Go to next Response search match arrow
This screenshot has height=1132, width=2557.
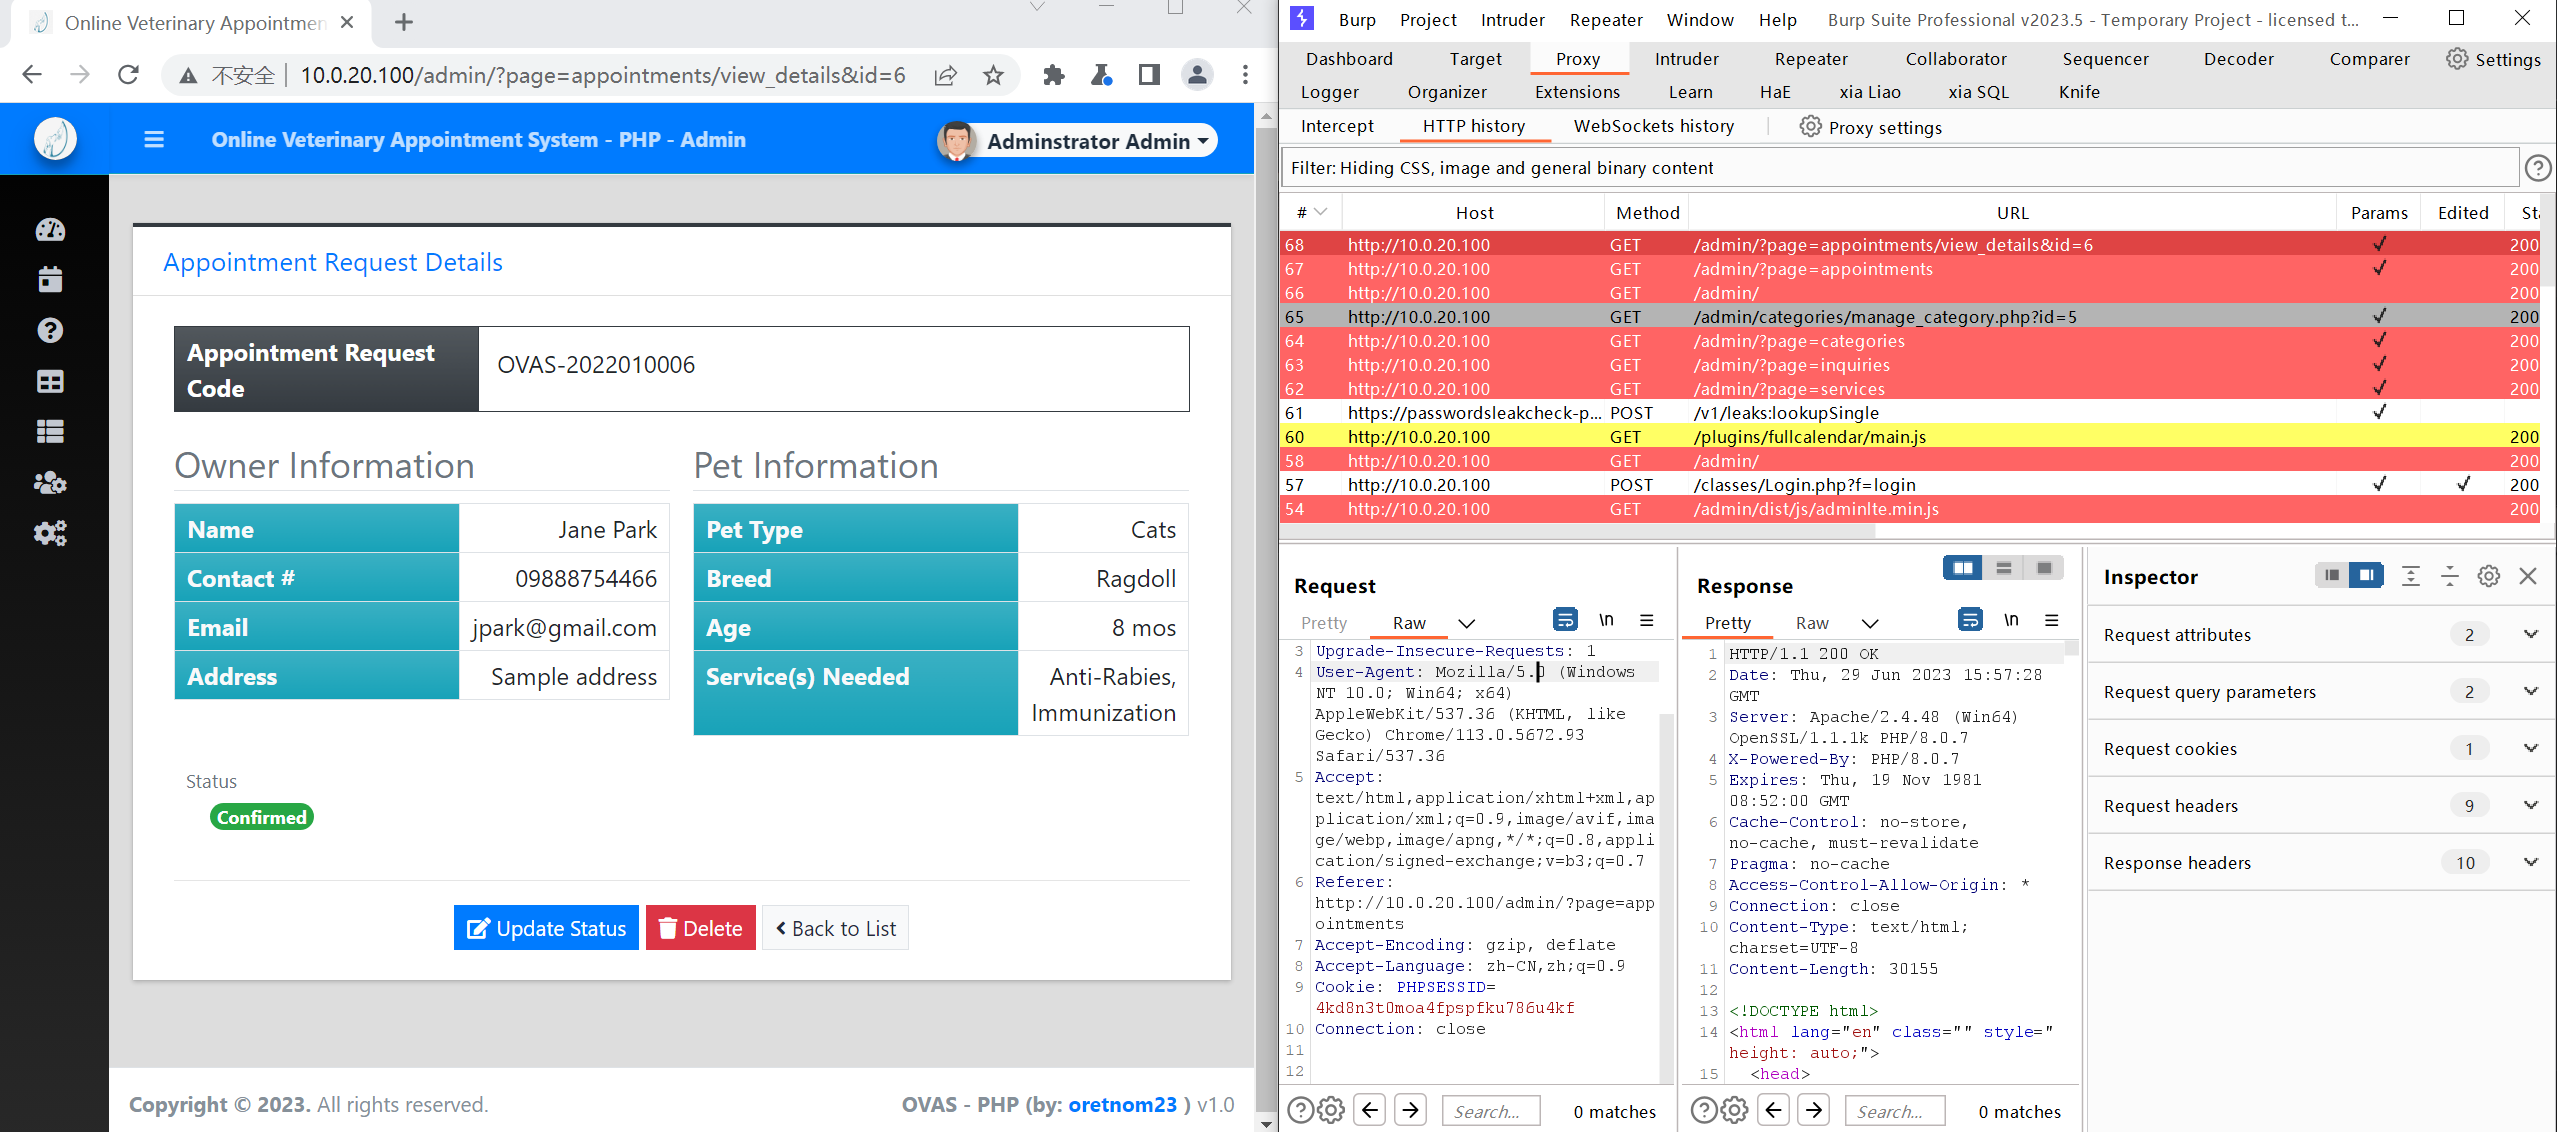coord(1814,1110)
